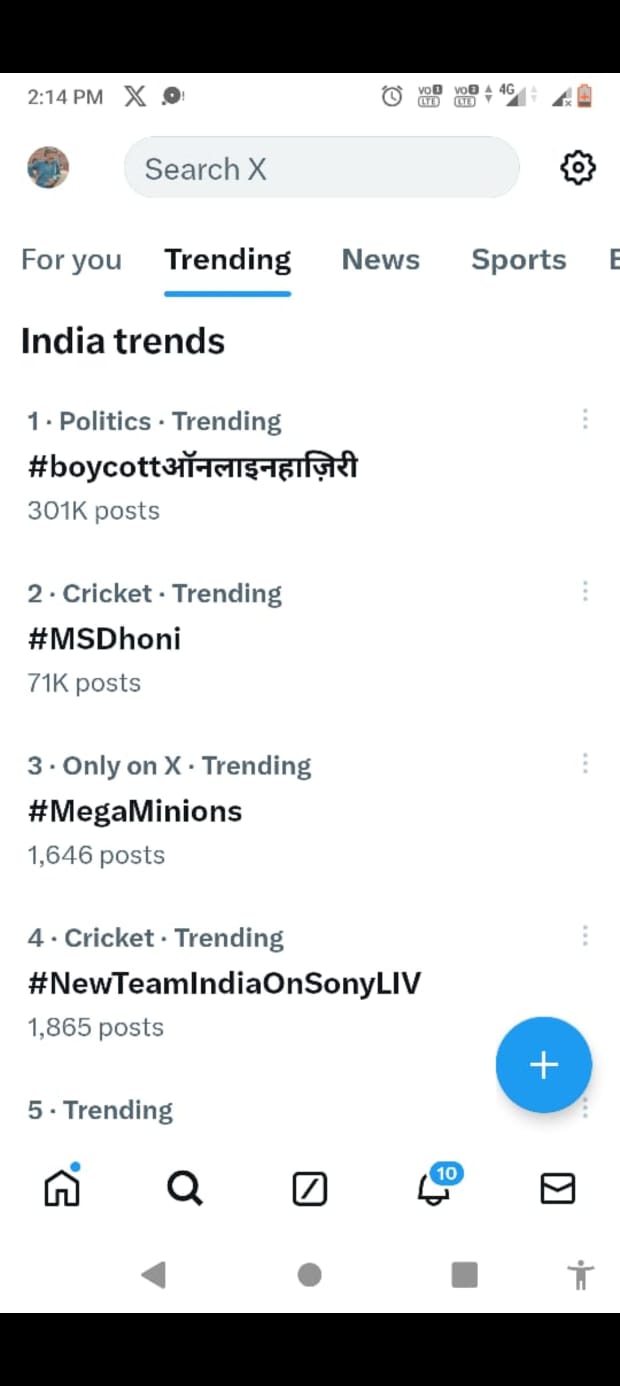The image size is (620, 1386).
Task: Open notifications bell with 10 badge
Action: [x=435, y=1186]
